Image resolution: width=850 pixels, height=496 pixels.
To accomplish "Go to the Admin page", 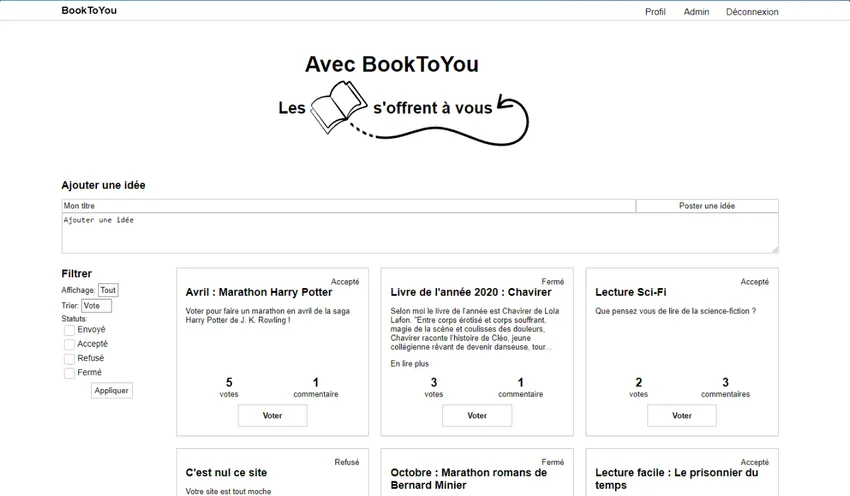I will [696, 12].
